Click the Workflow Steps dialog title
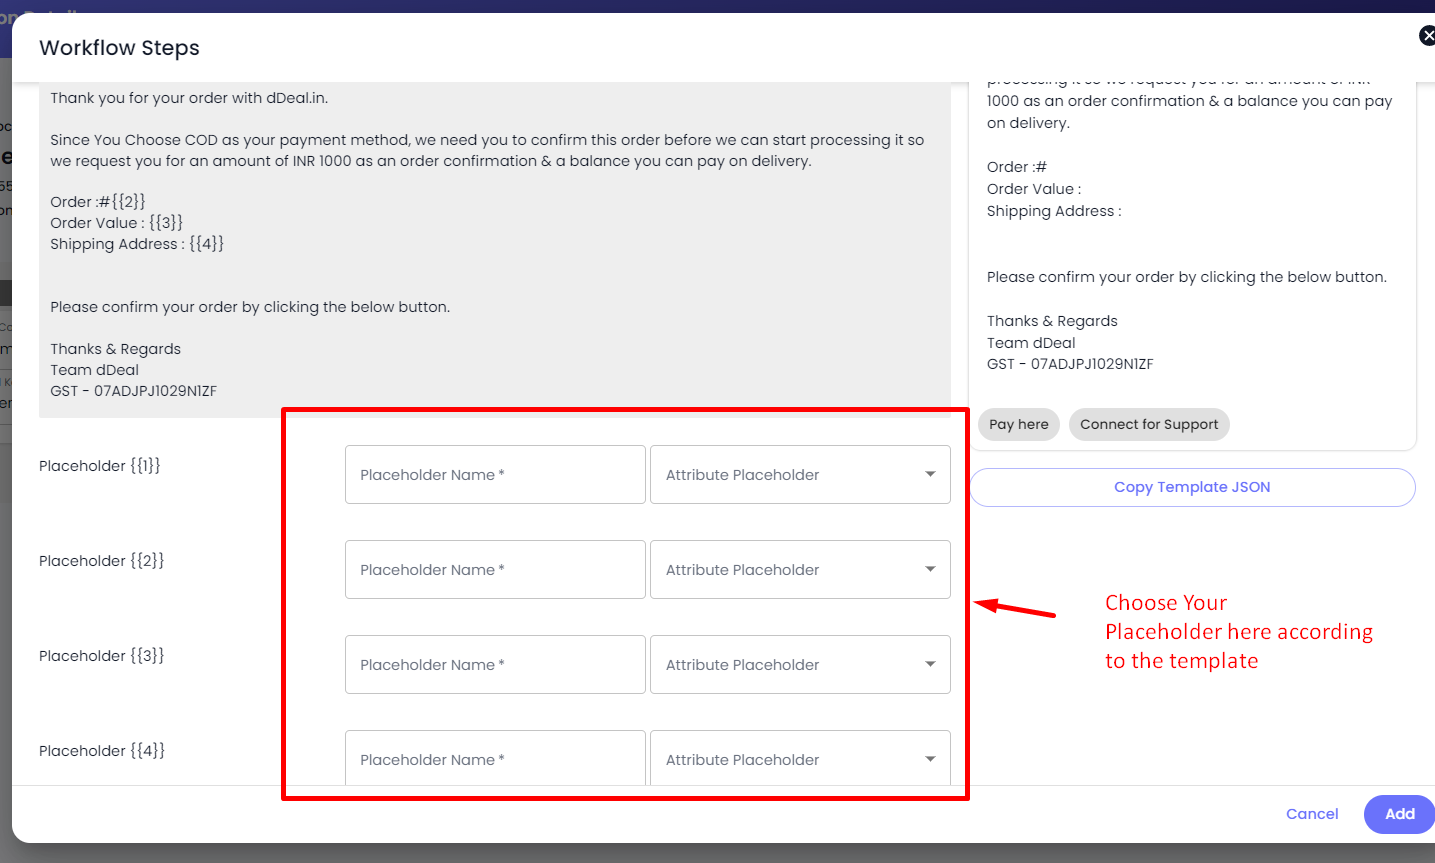 click(x=119, y=48)
